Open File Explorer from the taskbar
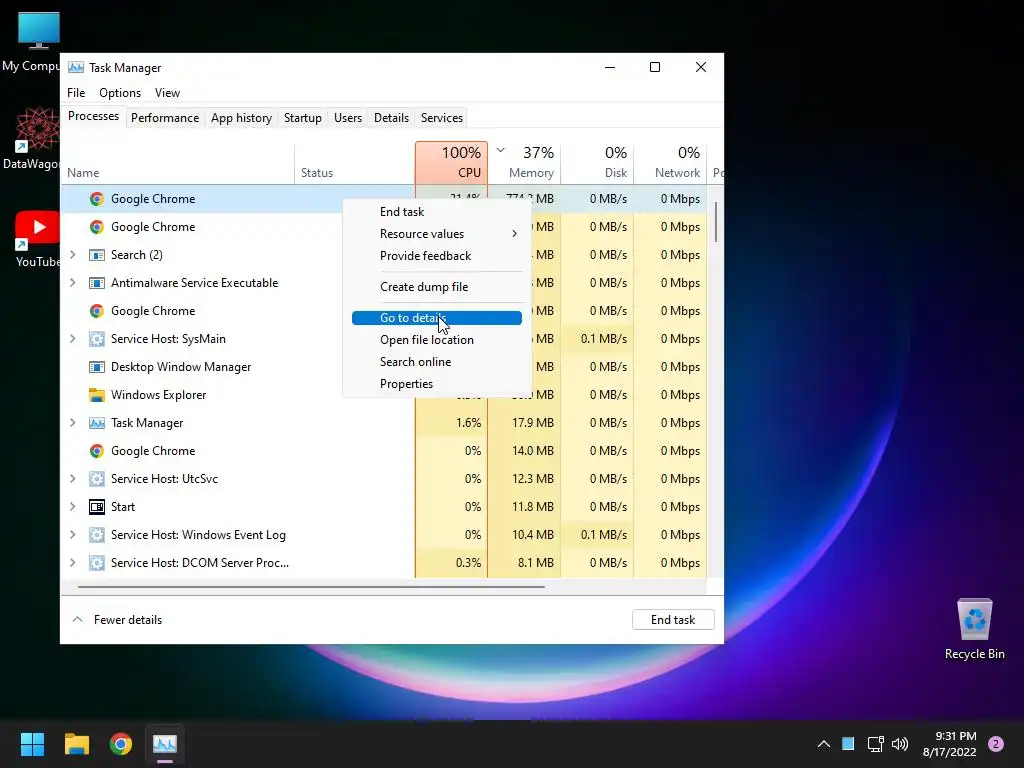The height and width of the screenshot is (768, 1024). tap(76, 744)
